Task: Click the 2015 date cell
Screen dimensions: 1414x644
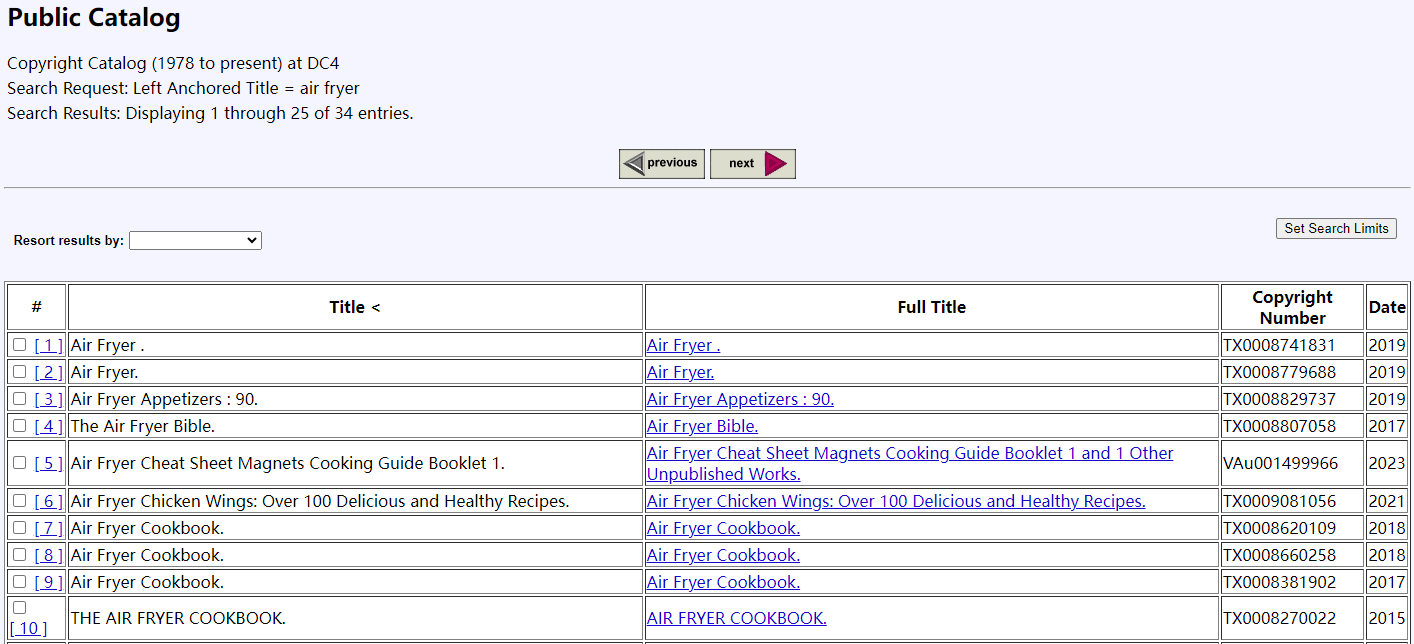Action: pyautogui.click(x=1387, y=618)
